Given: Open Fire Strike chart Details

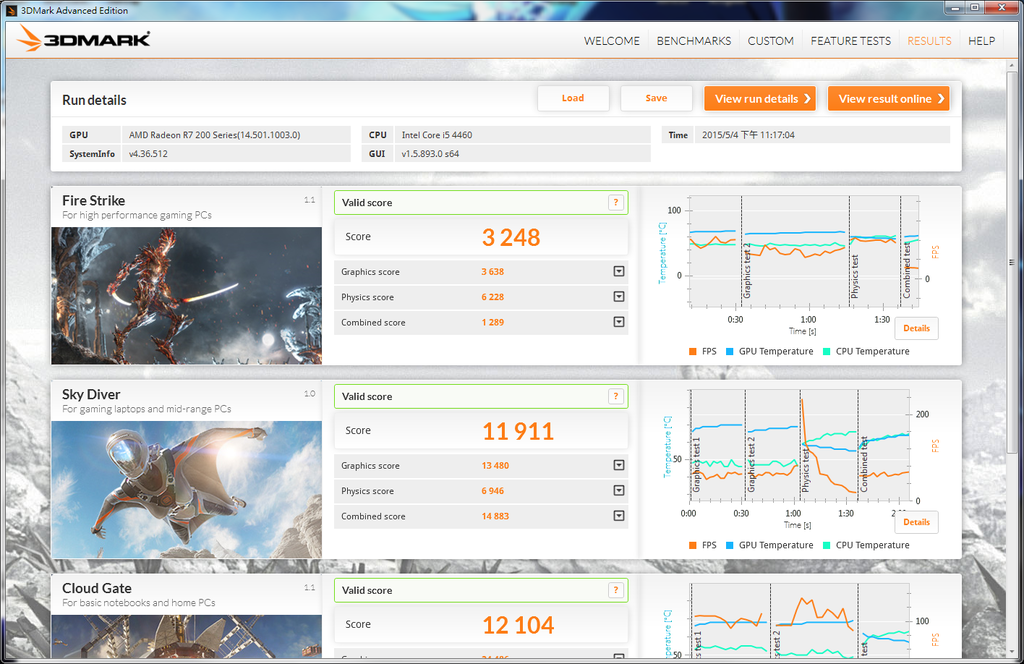Looking at the screenshot, I should 916,328.
